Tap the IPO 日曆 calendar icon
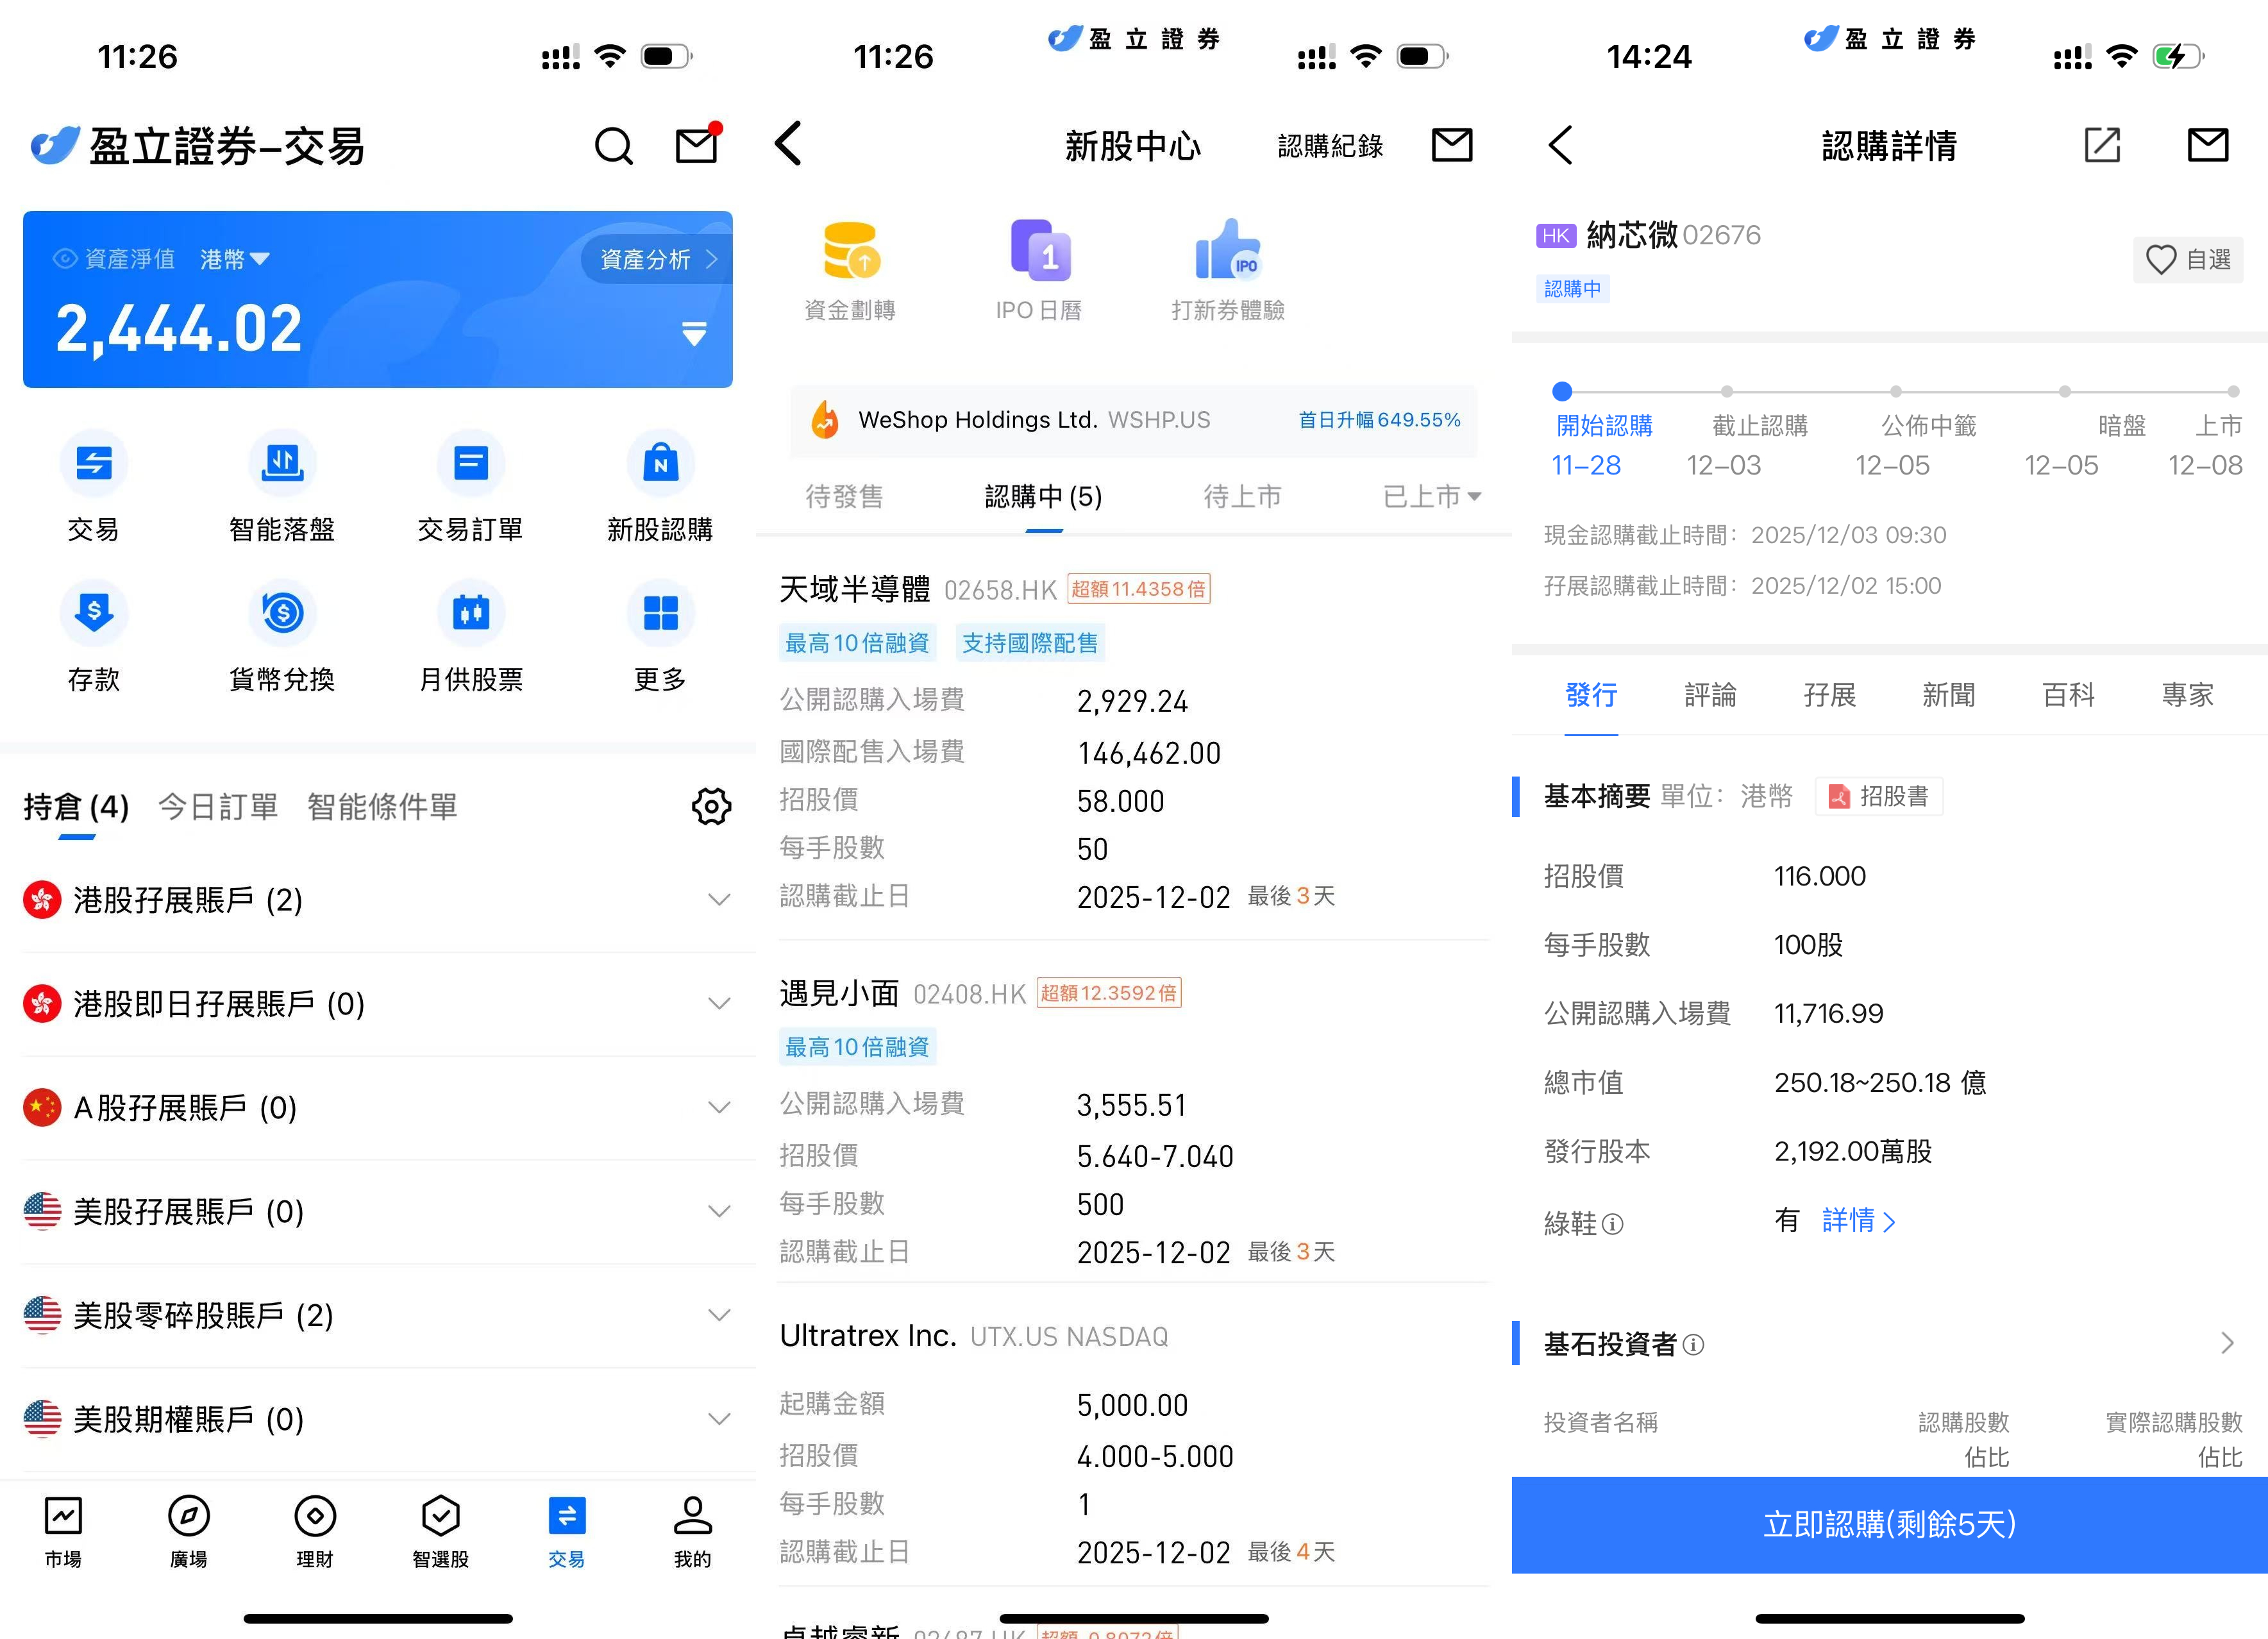The image size is (2268, 1639). (1039, 251)
